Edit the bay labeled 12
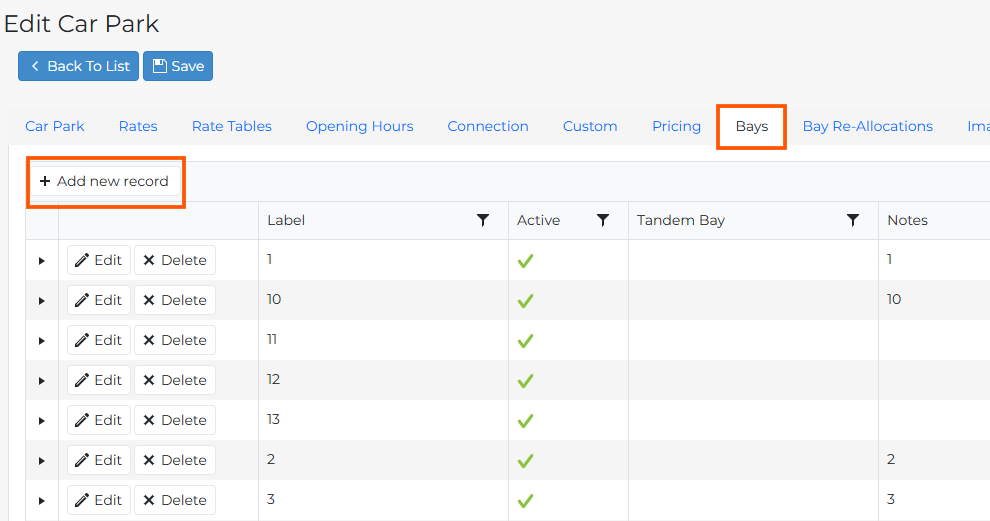Screen dimensions: 990x521 [x=99, y=380]
